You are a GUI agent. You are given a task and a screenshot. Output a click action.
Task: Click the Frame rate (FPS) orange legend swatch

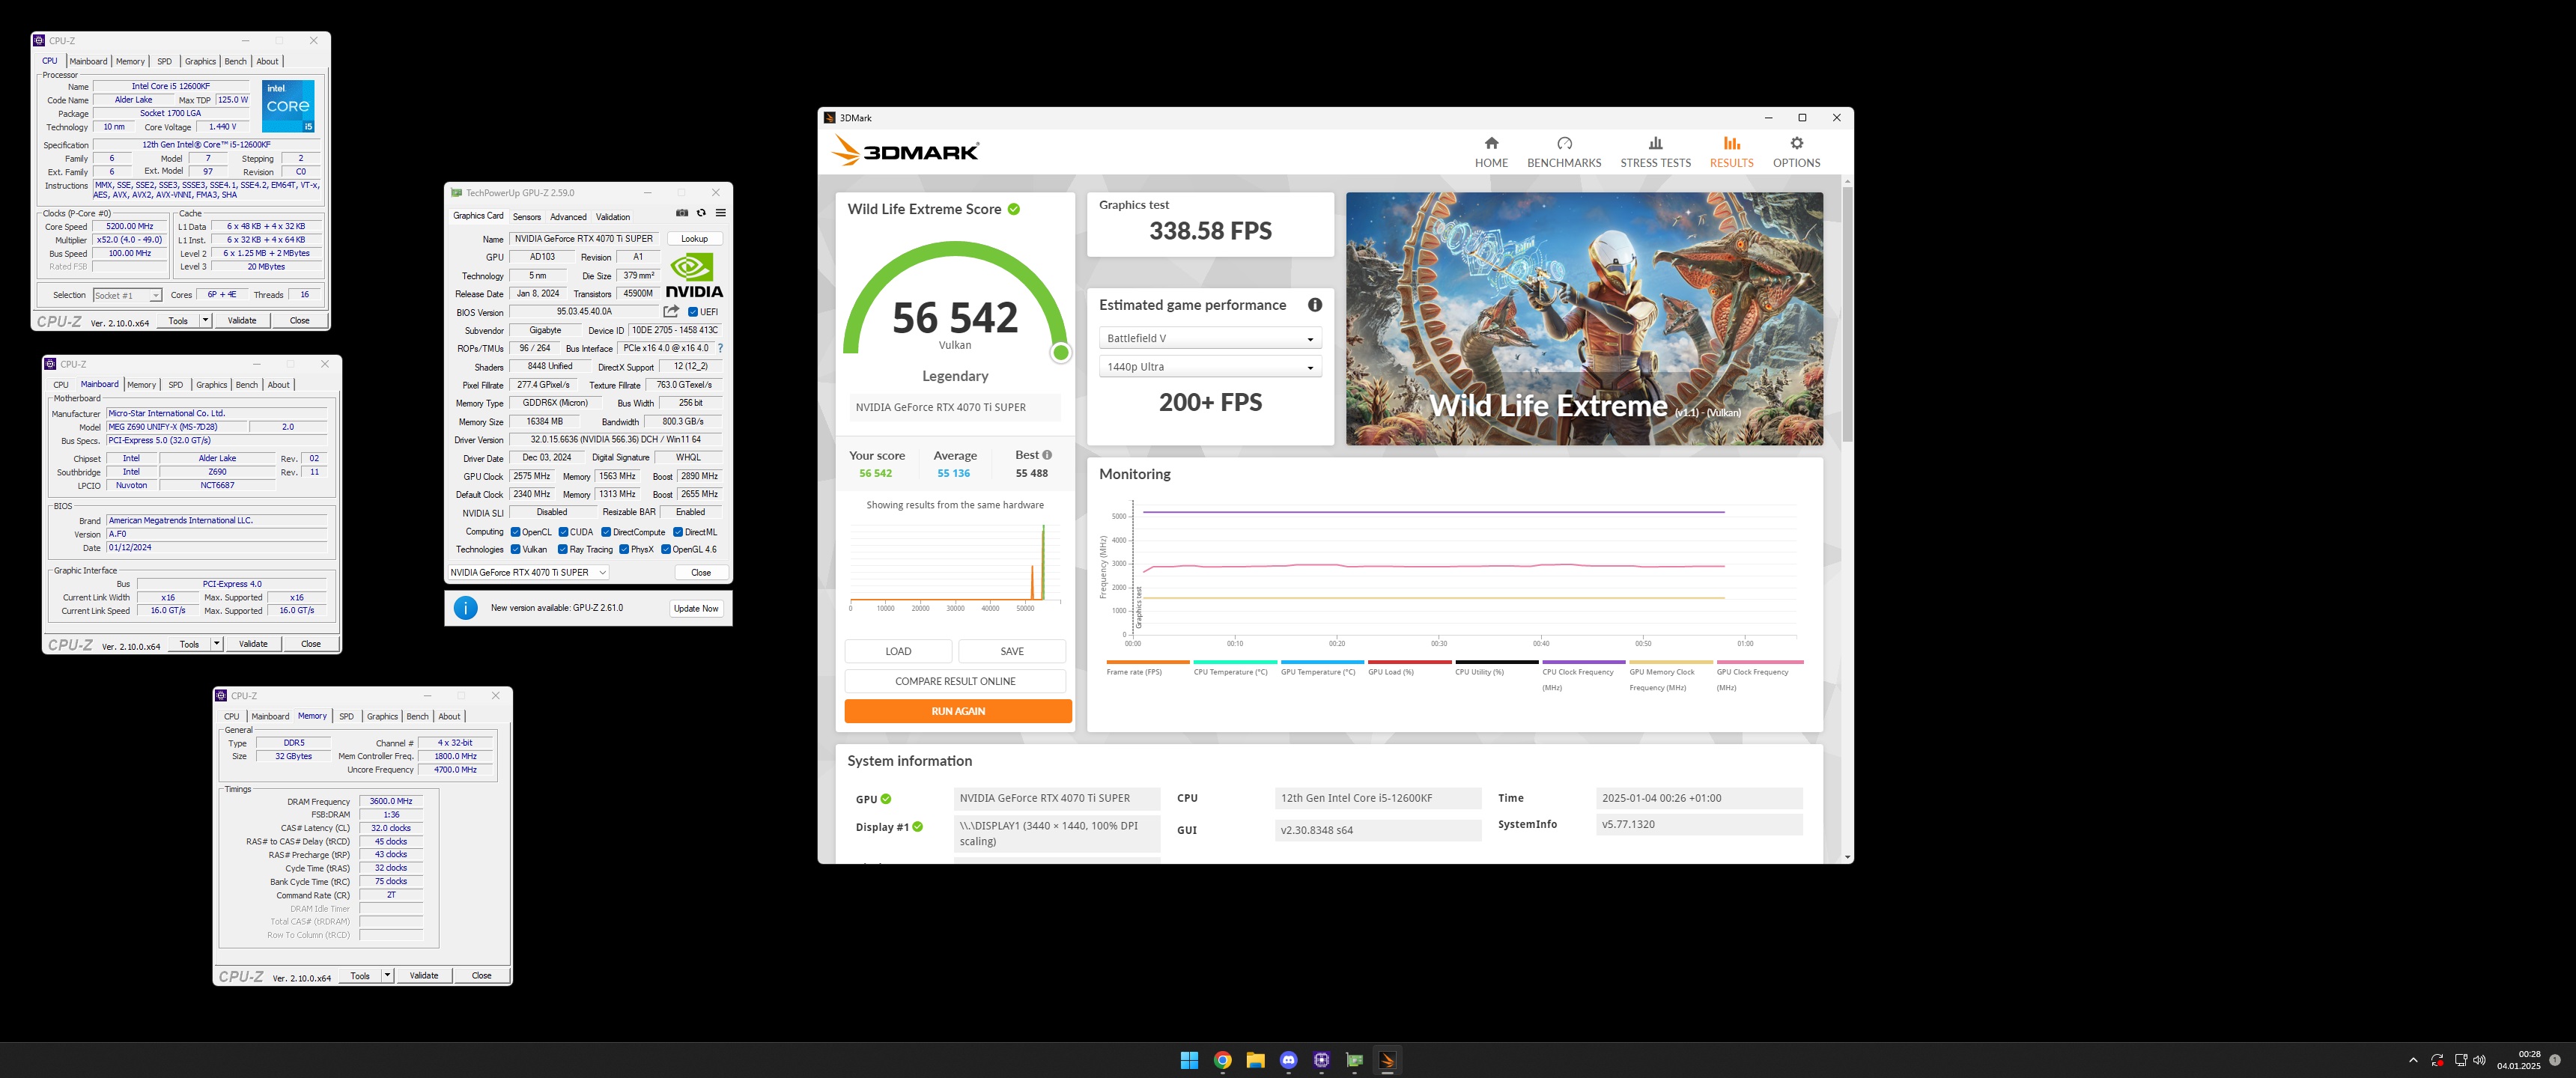(1148, 662)
